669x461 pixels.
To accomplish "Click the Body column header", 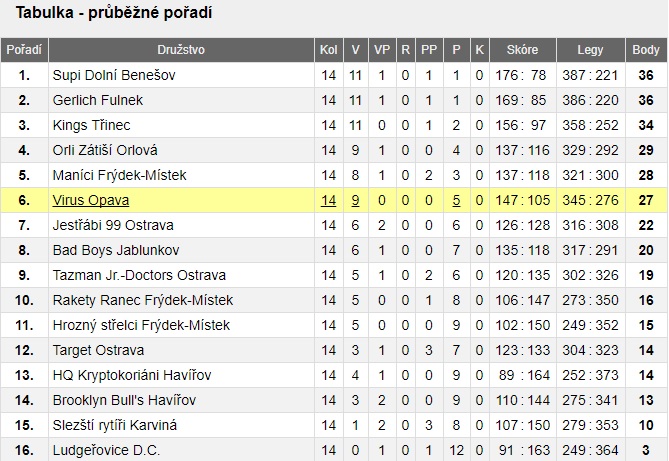I will coord(646,50).
